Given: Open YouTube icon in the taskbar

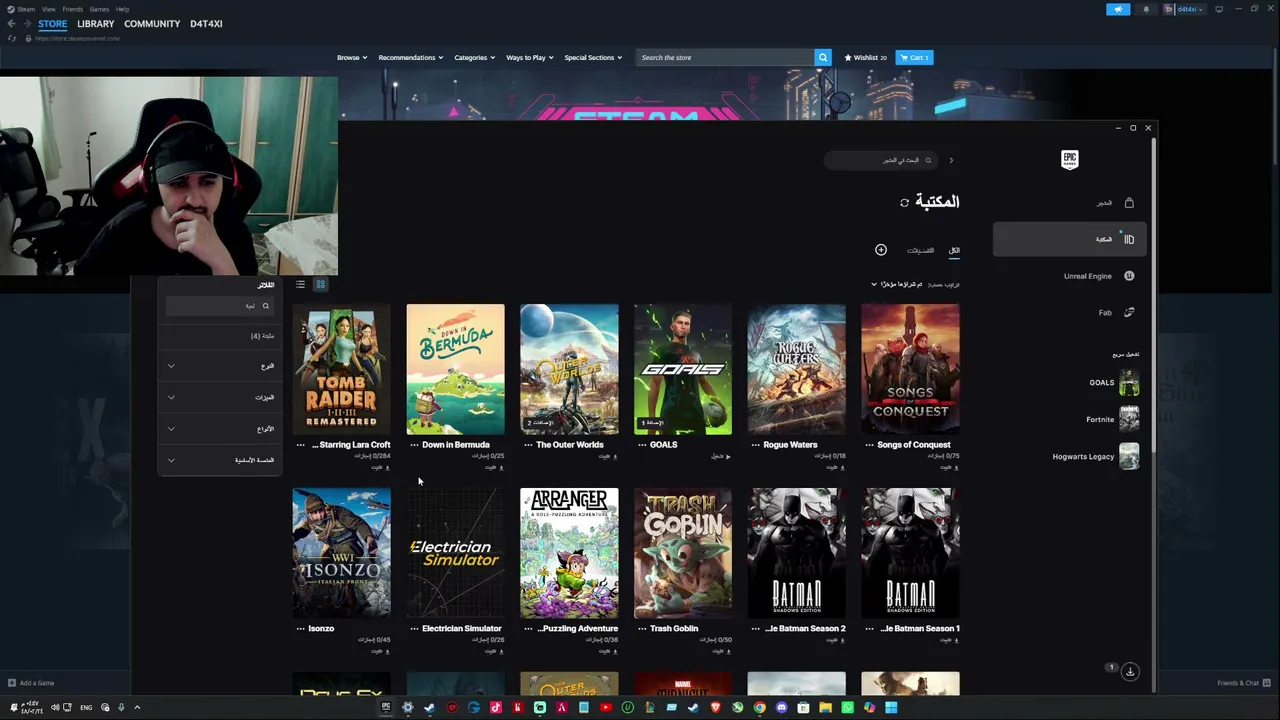Looking at the screenshot, I should click(605, 708).
